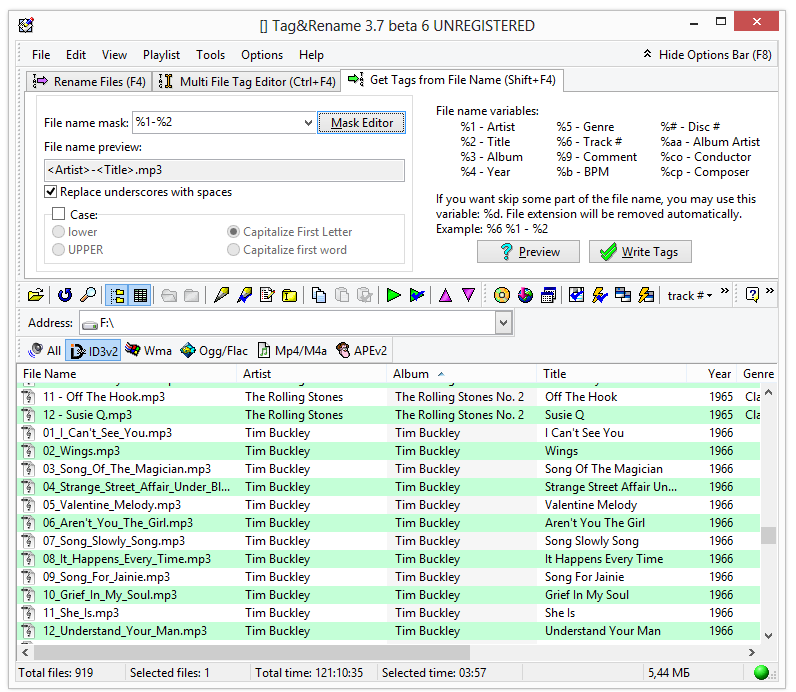The image size is (796, 692).
Task: Open the File name mask dropdown
Action: tap(308, 123)
